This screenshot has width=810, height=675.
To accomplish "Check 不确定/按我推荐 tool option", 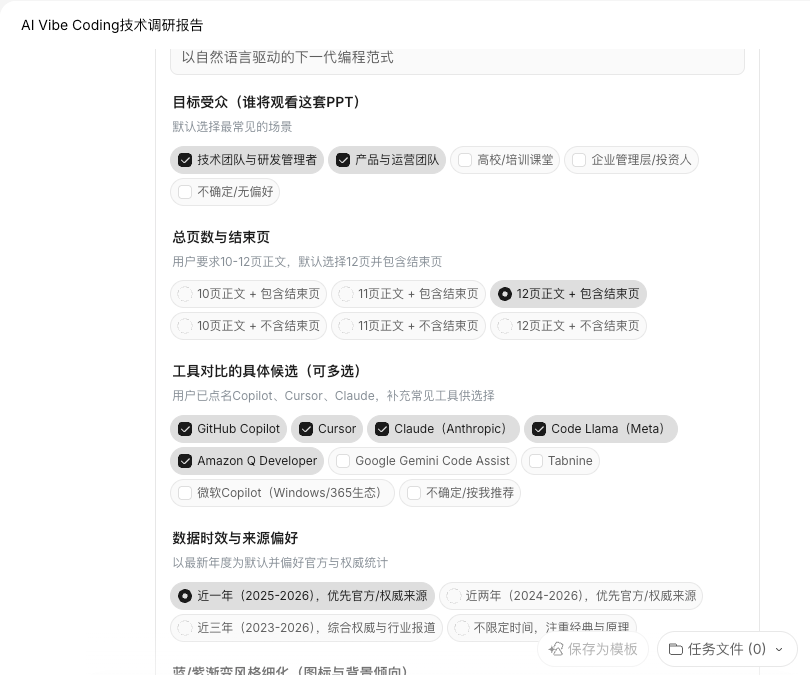I will [x=460, y=493].
